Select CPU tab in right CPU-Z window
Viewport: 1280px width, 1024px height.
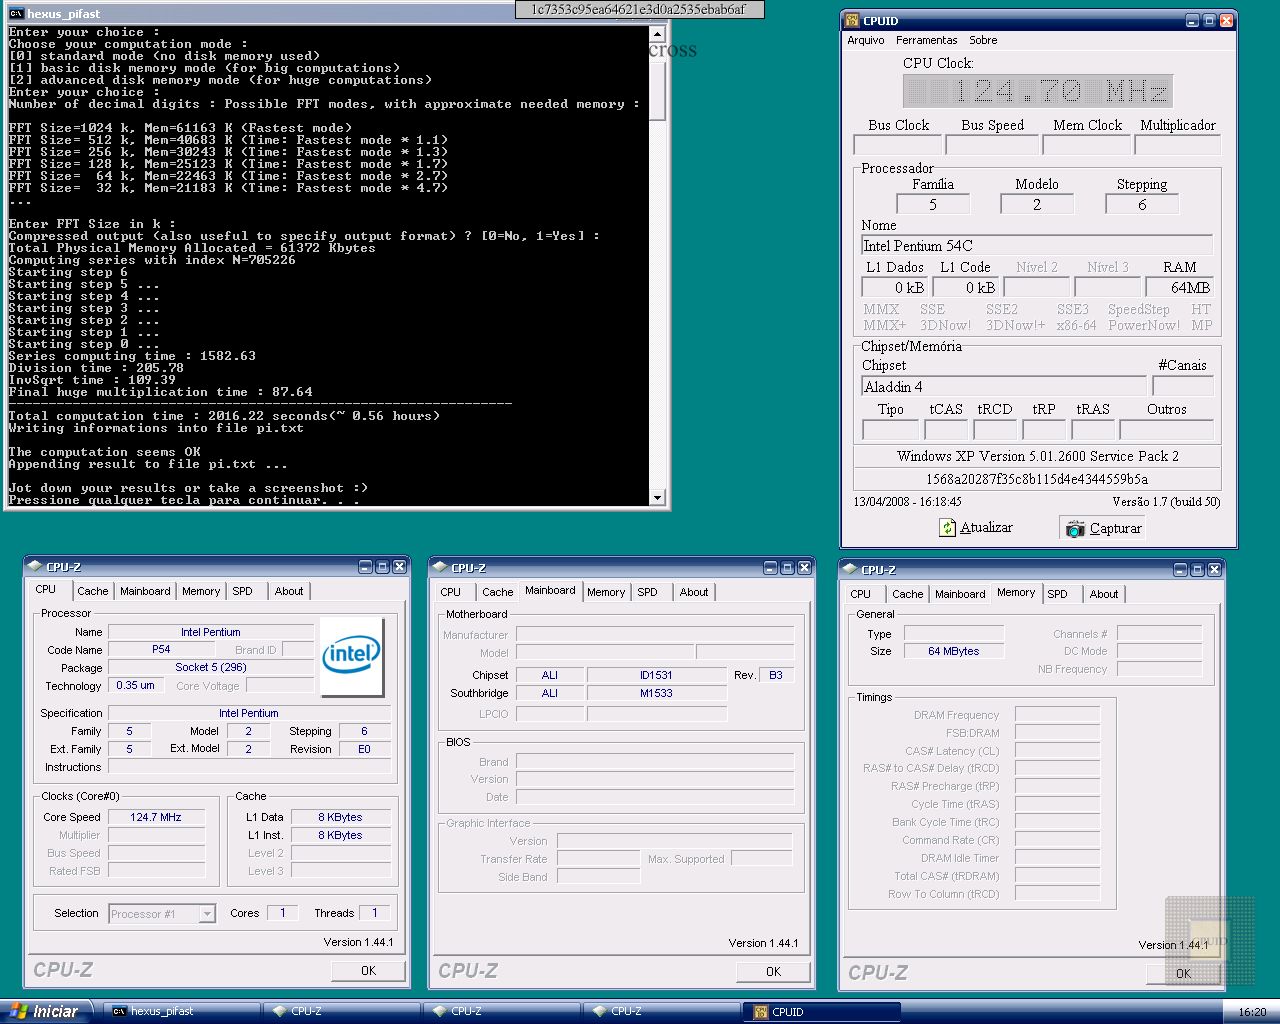pyautogui.click(x=861, y=594)
